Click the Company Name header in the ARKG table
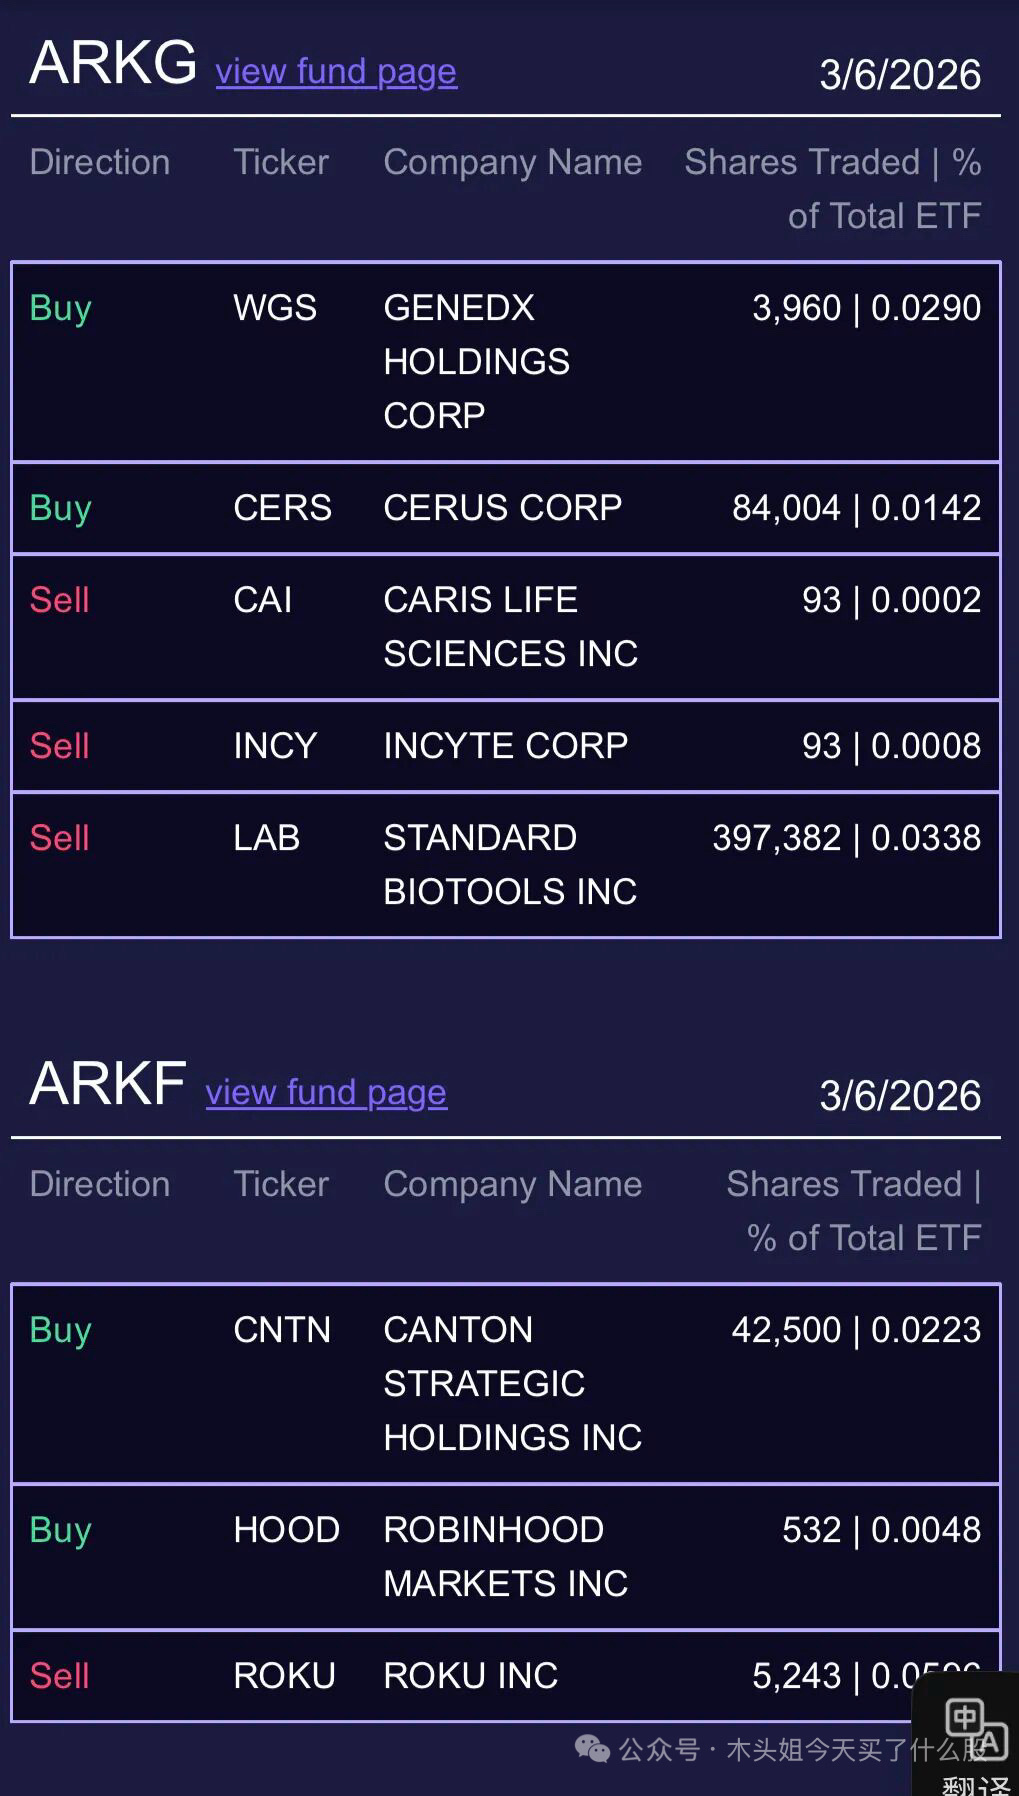 click(x=512, y=162)
